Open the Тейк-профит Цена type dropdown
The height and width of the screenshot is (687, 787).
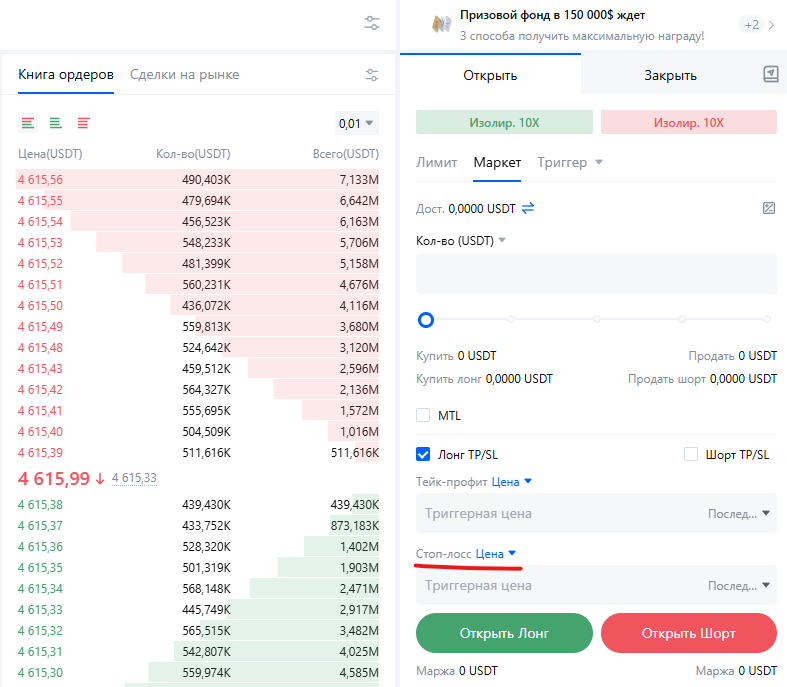pos(511,482)
